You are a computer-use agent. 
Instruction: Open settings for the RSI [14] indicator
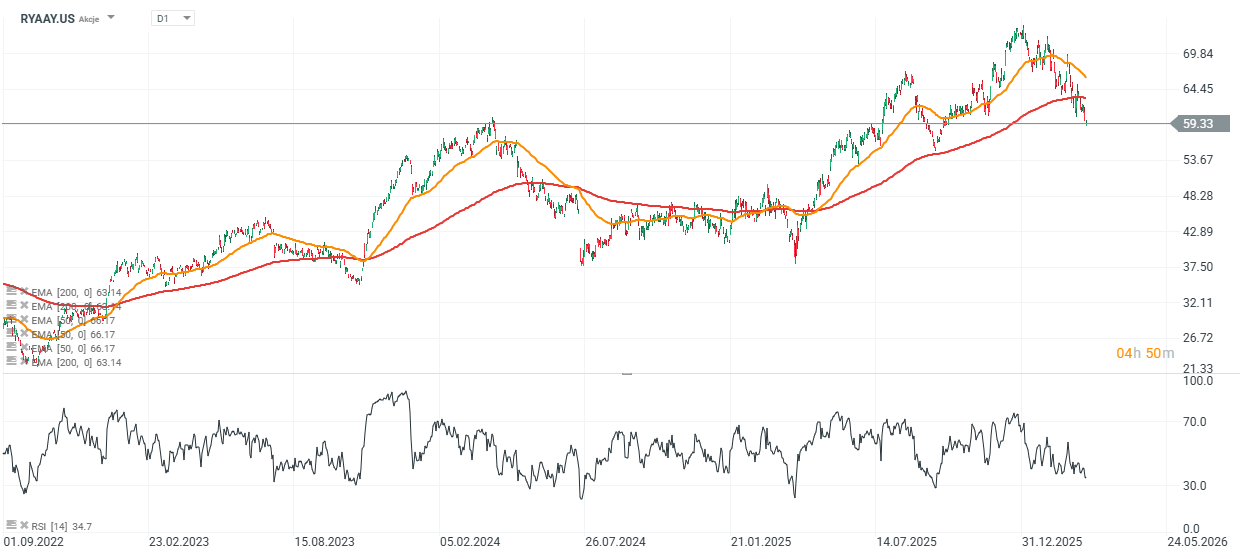click(x=11, y=525)
